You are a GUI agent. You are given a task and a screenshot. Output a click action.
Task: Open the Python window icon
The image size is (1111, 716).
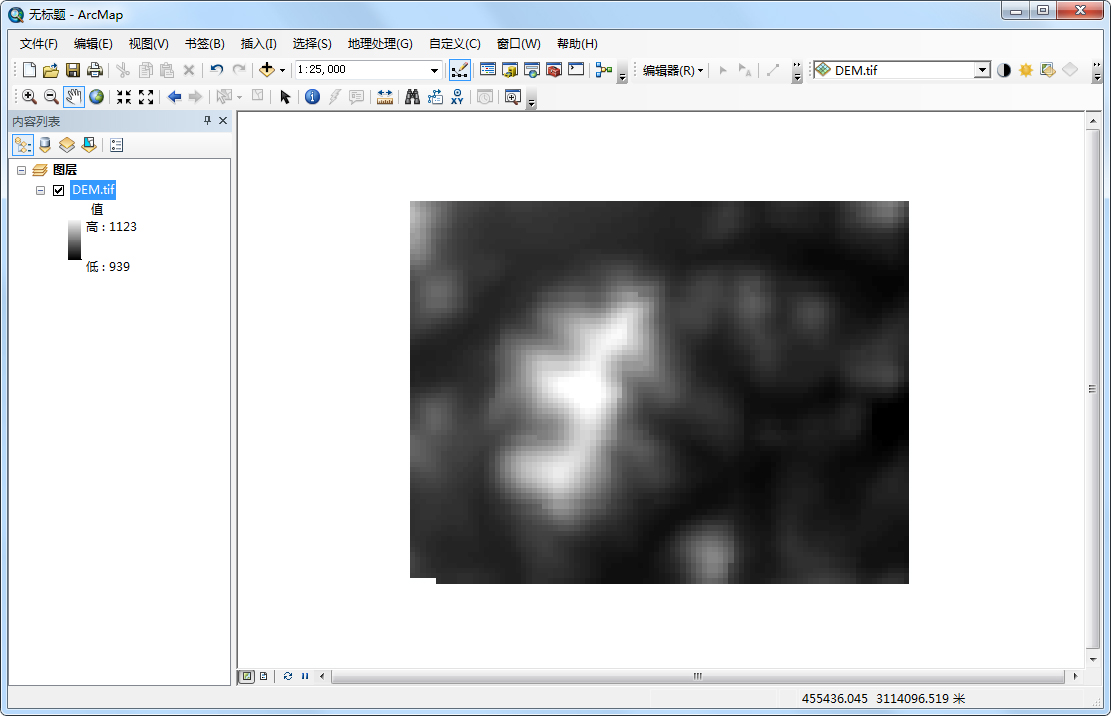576,69
